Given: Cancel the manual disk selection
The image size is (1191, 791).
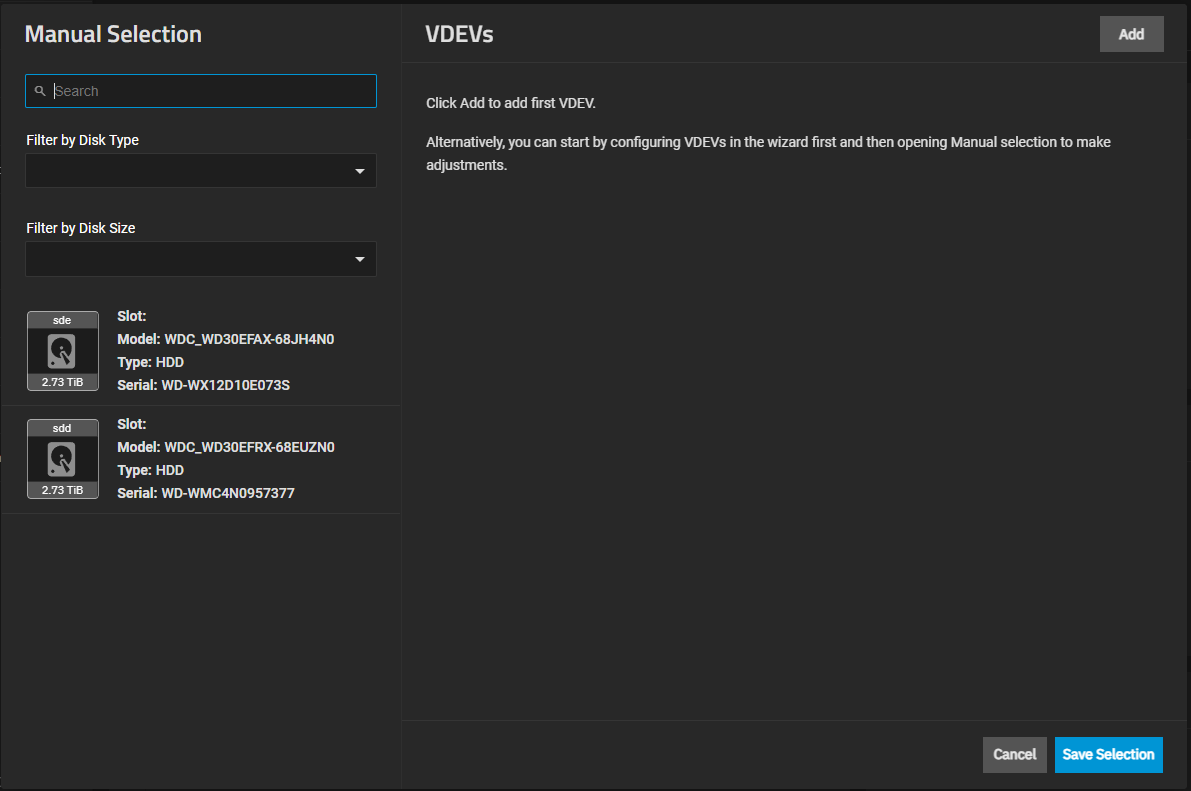Looking at the screenshot, I should 1014,755.
